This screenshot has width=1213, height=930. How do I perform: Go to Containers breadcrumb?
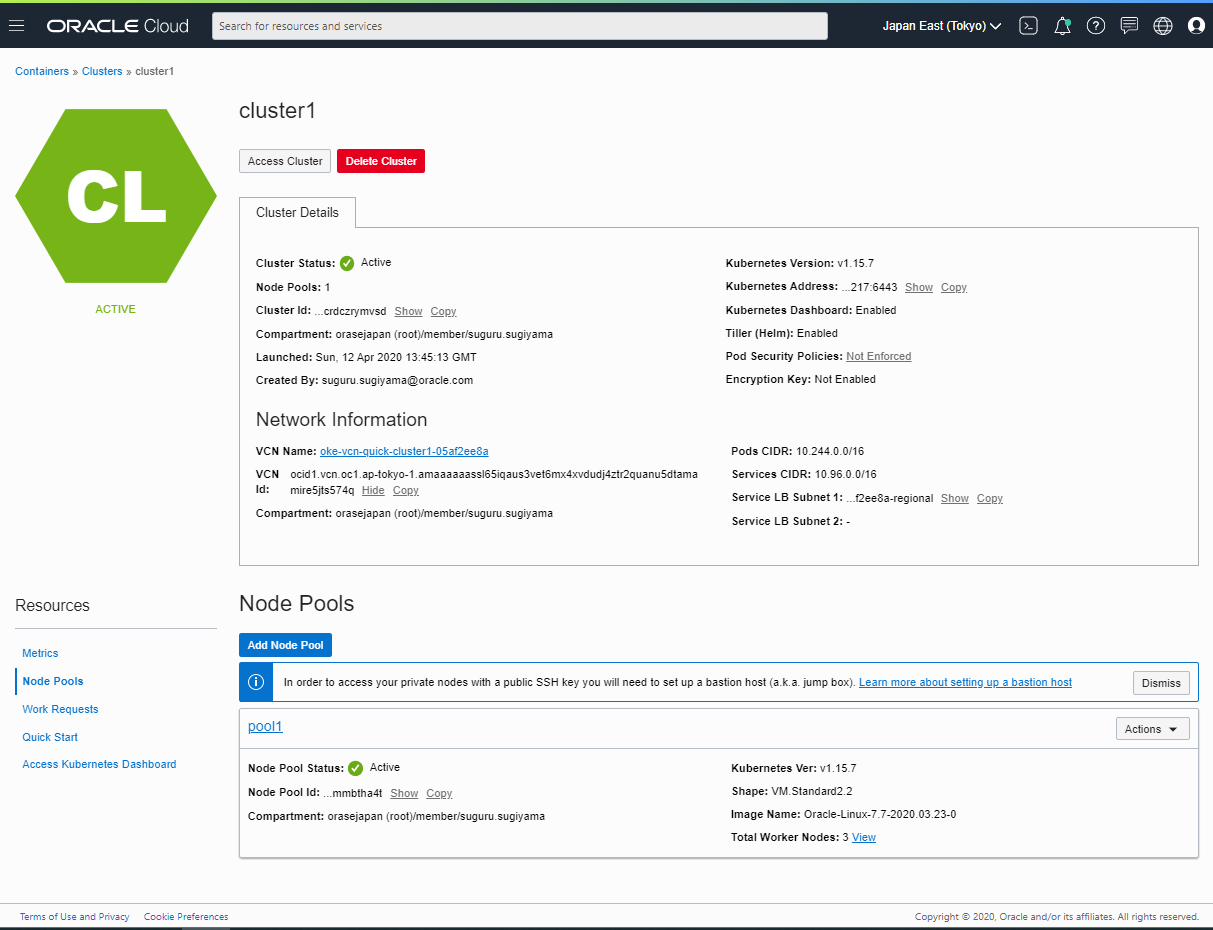[x=42, y=71]
